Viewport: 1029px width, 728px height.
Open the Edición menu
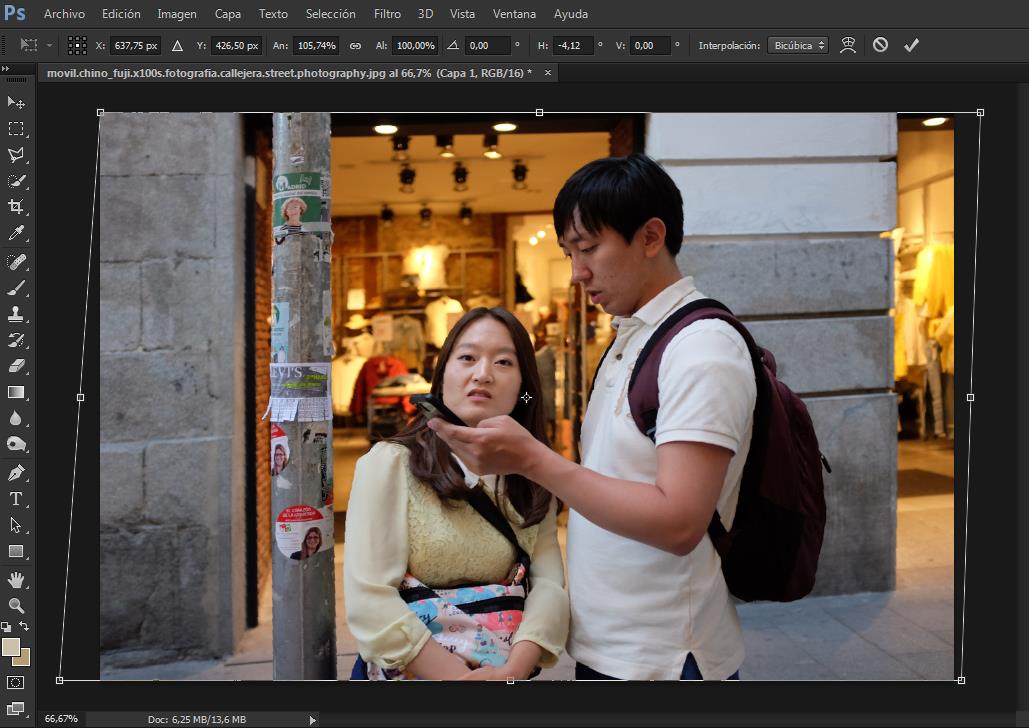click(121, 14)
